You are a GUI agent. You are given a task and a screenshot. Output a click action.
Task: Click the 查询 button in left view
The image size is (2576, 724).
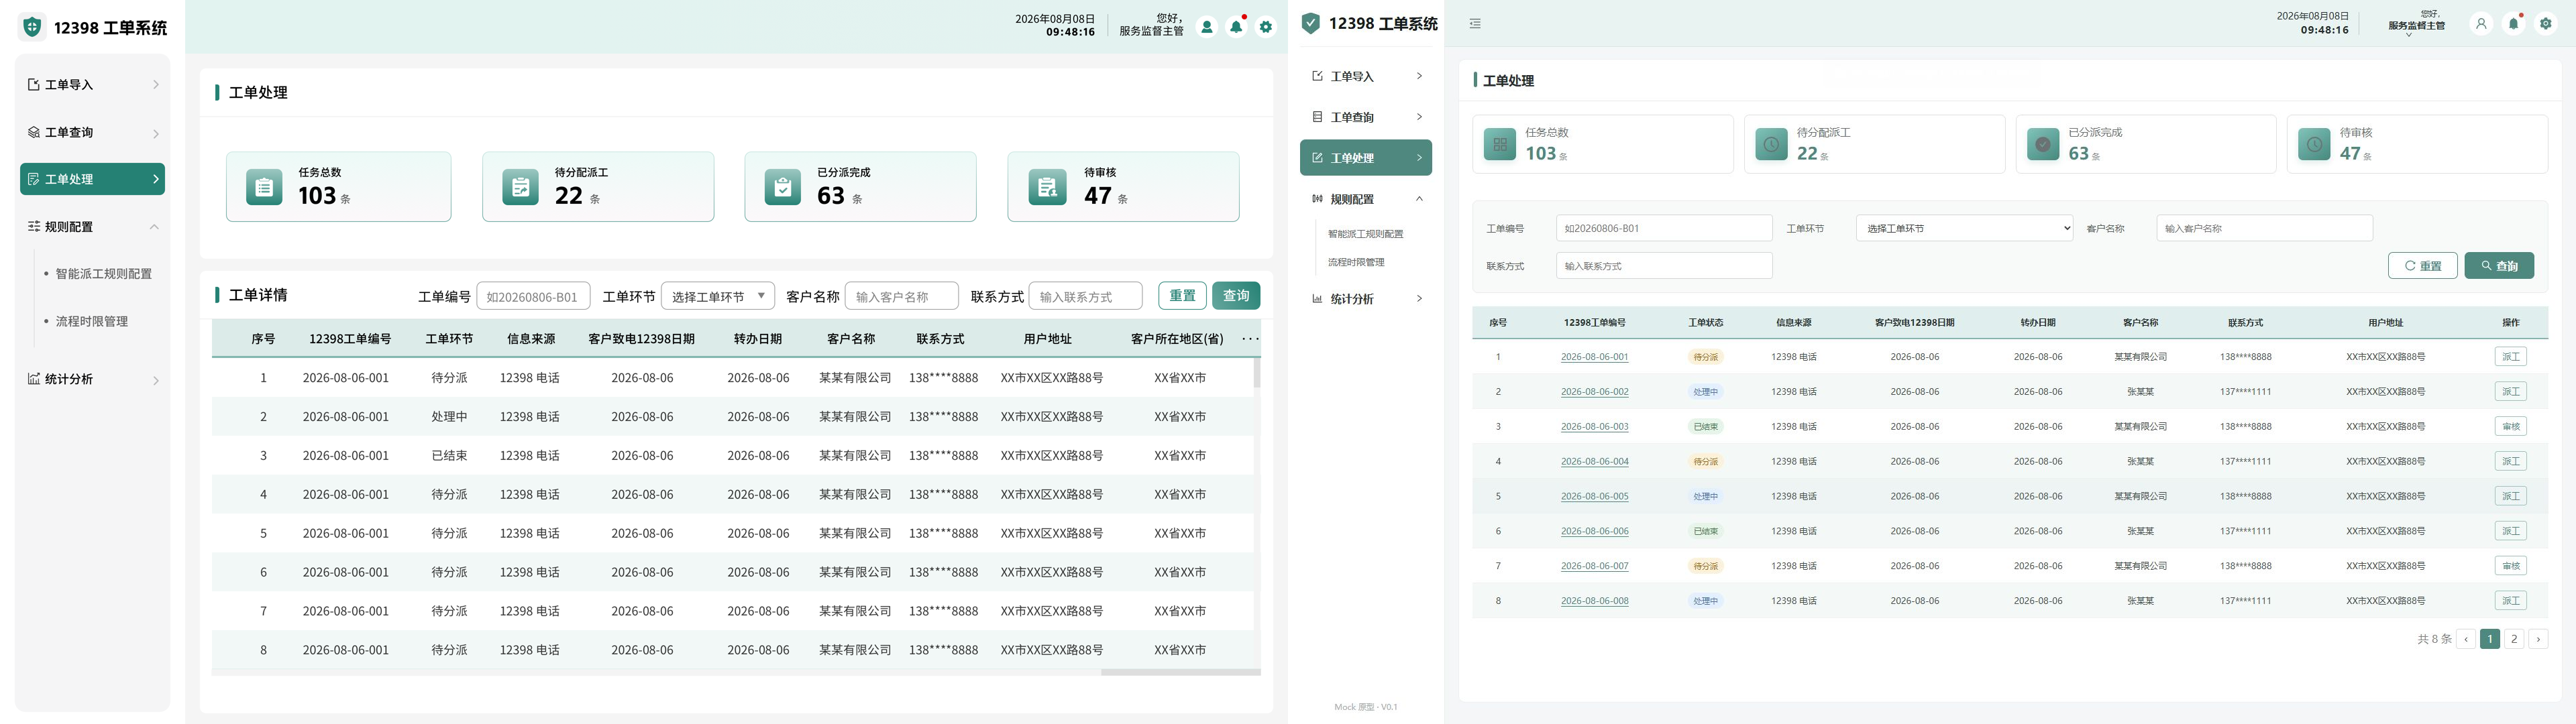coord(1236,296)
